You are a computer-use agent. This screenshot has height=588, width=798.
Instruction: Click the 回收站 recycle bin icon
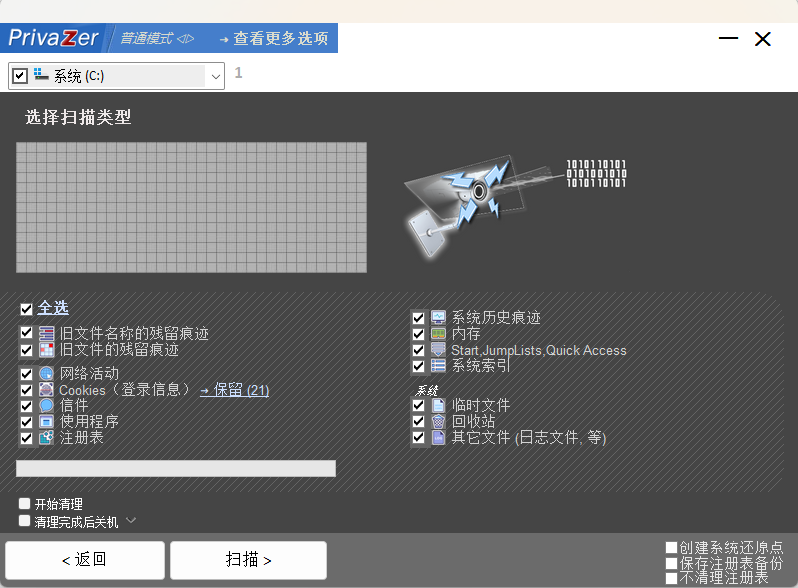click(x=438, y=421)
